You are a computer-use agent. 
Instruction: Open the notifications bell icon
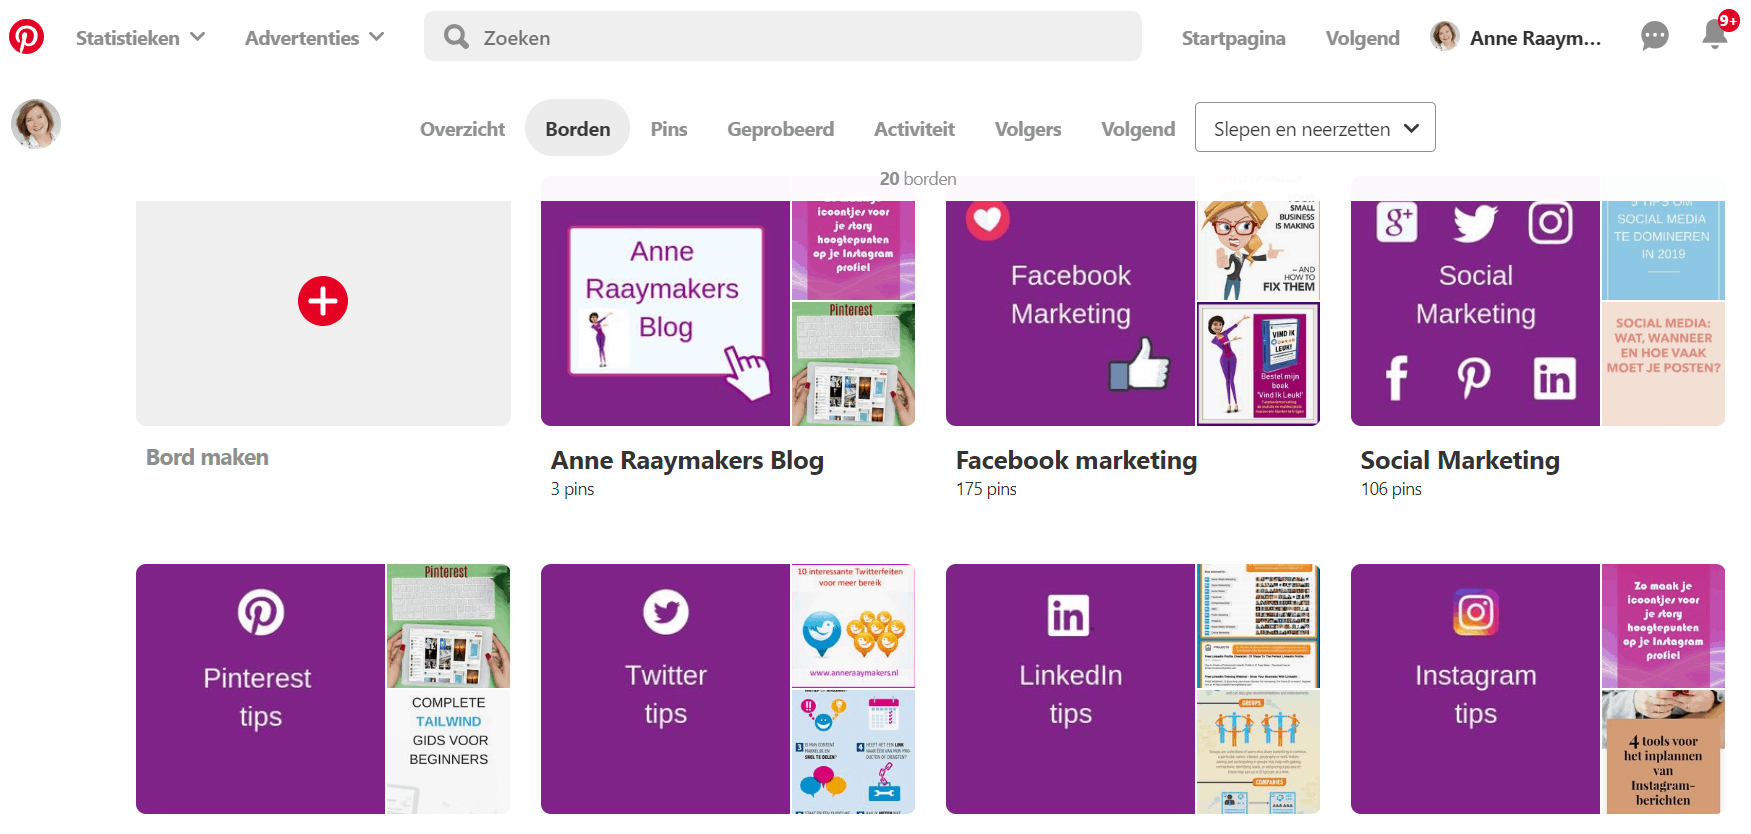[x=1715, y=35]
